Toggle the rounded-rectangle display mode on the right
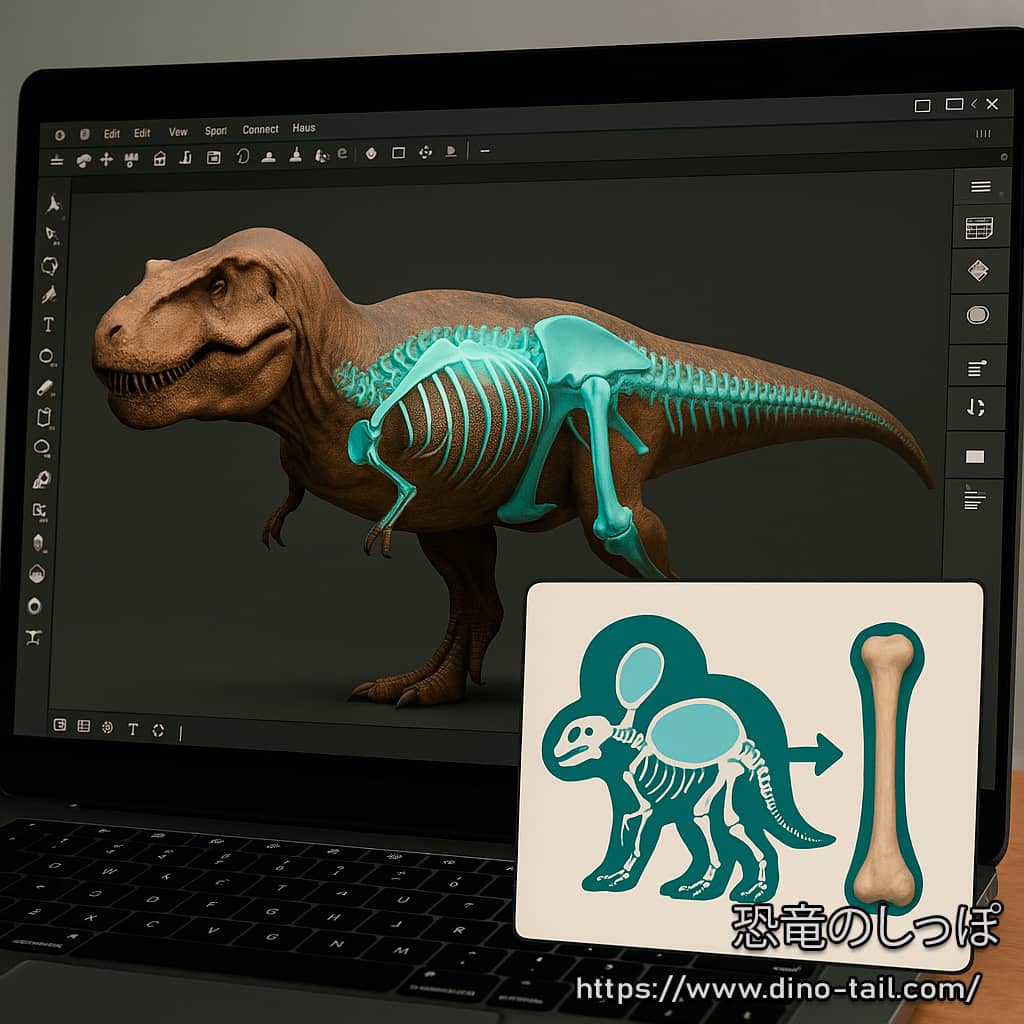 [x=978, y=314]
